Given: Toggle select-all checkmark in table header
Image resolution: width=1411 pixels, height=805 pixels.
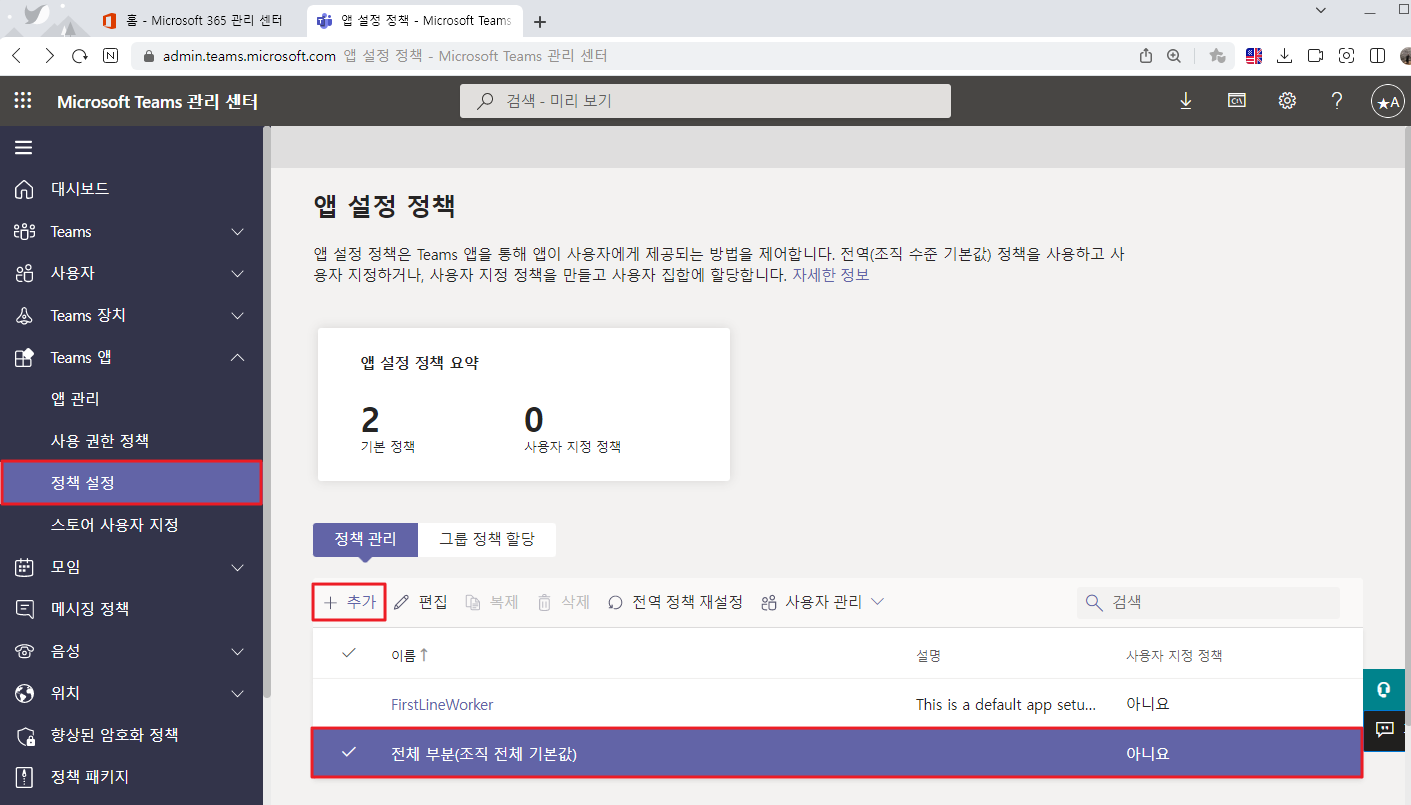Looking at the screenshot, I should click(x=349, y=654).
